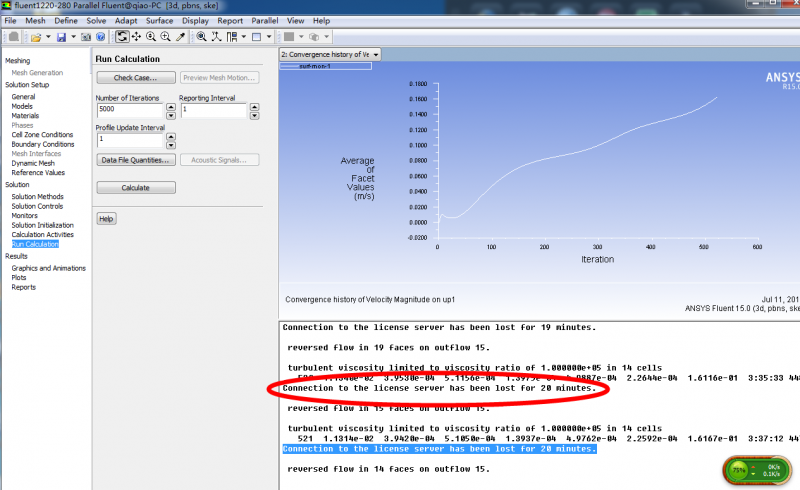The height and width of the screenshot is (490, 800).
Task: Click the graphics window layout icon
Action: tap(257, 37)
